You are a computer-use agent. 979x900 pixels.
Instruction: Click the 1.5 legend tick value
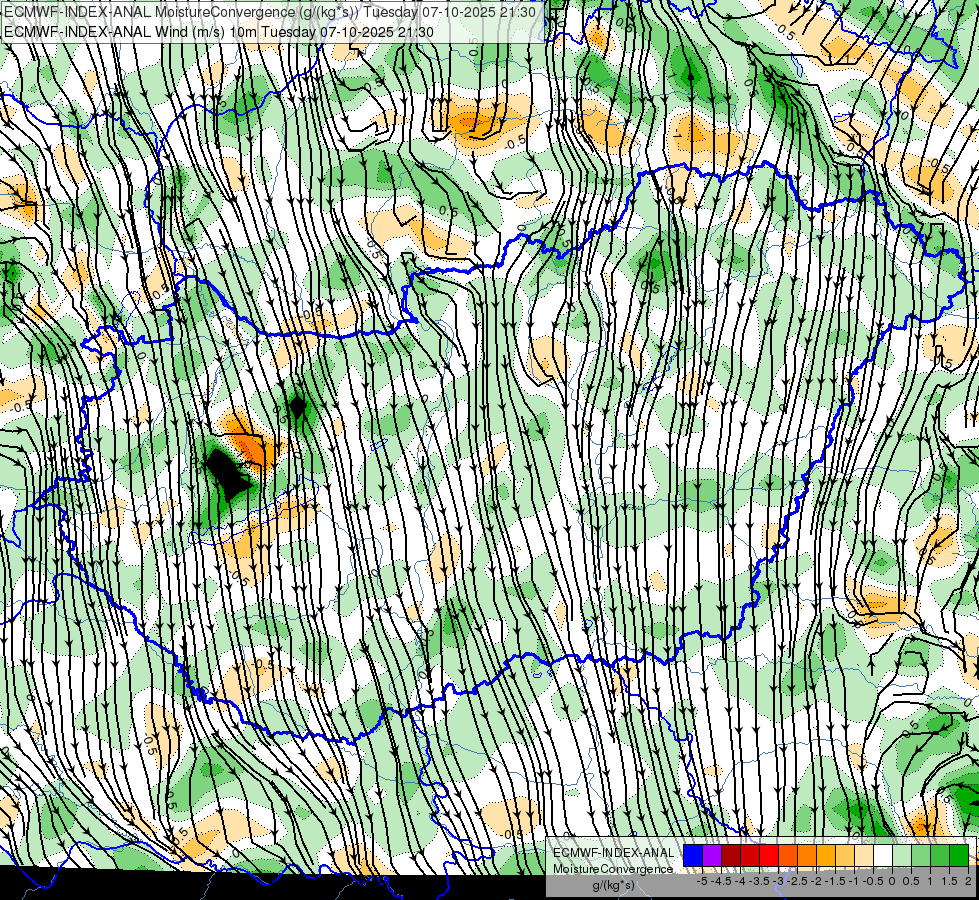coord(948,881)
